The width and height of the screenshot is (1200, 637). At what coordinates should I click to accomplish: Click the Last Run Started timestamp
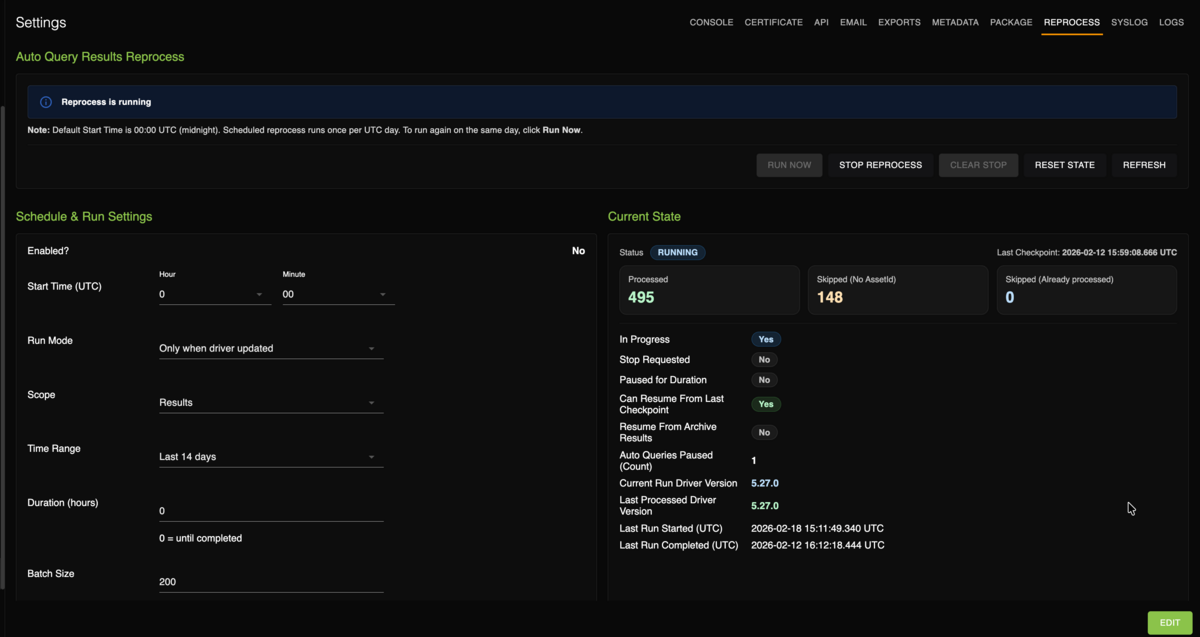817,528
